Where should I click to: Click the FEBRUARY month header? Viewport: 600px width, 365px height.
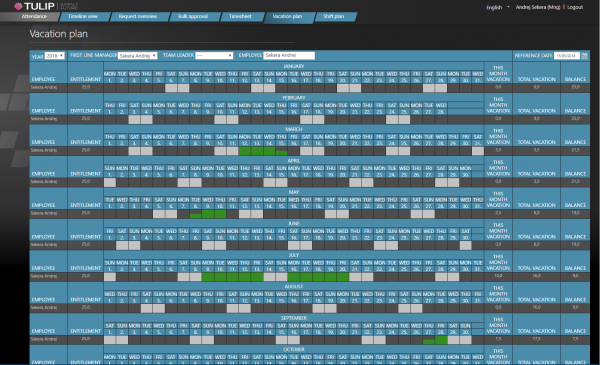293,98
